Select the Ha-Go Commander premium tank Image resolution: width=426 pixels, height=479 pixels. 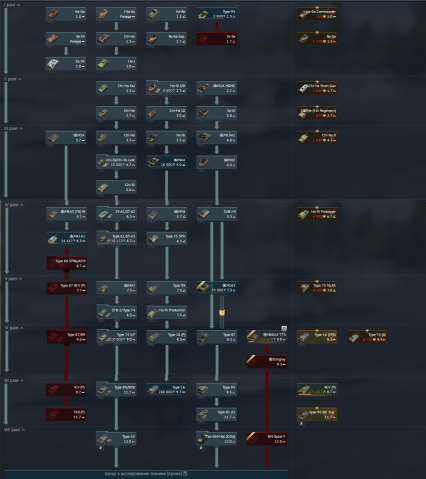coord(317,14)
